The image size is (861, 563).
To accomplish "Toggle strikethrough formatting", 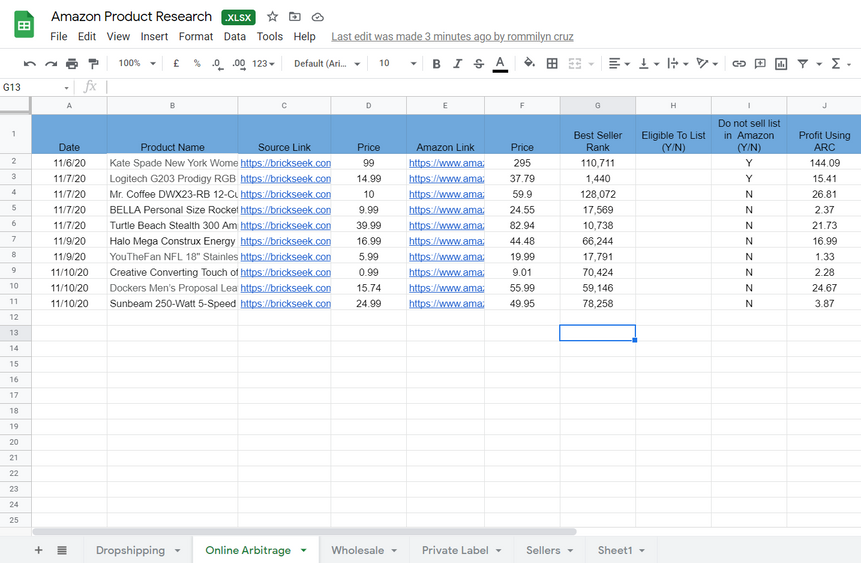I will pyautogui.click(x=479, y=64).
